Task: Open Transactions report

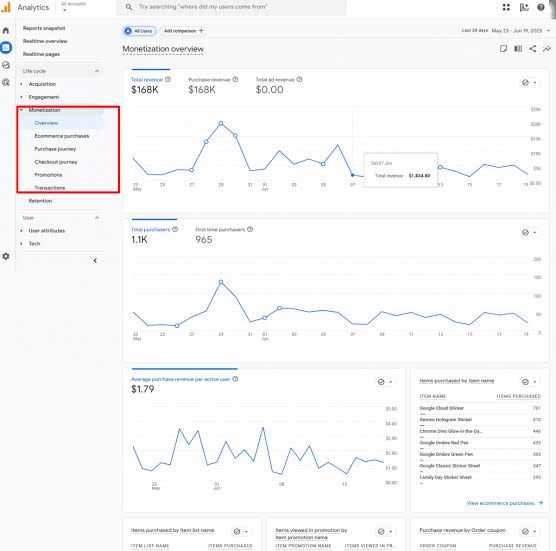Action: coord(50,188)
